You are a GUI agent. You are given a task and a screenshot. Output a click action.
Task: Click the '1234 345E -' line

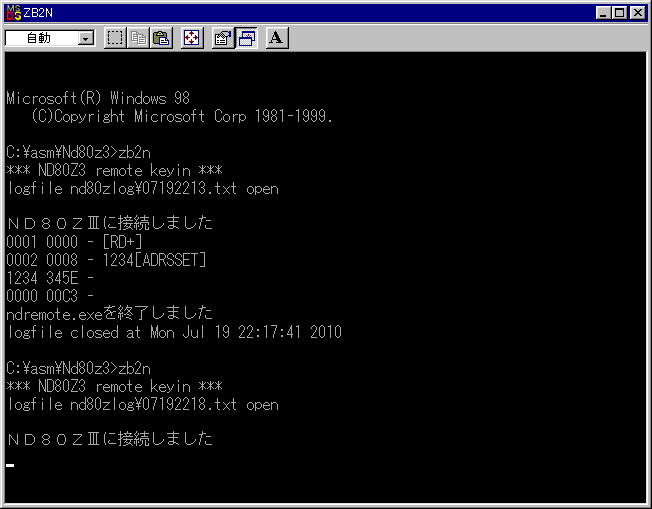coord(50,278)
